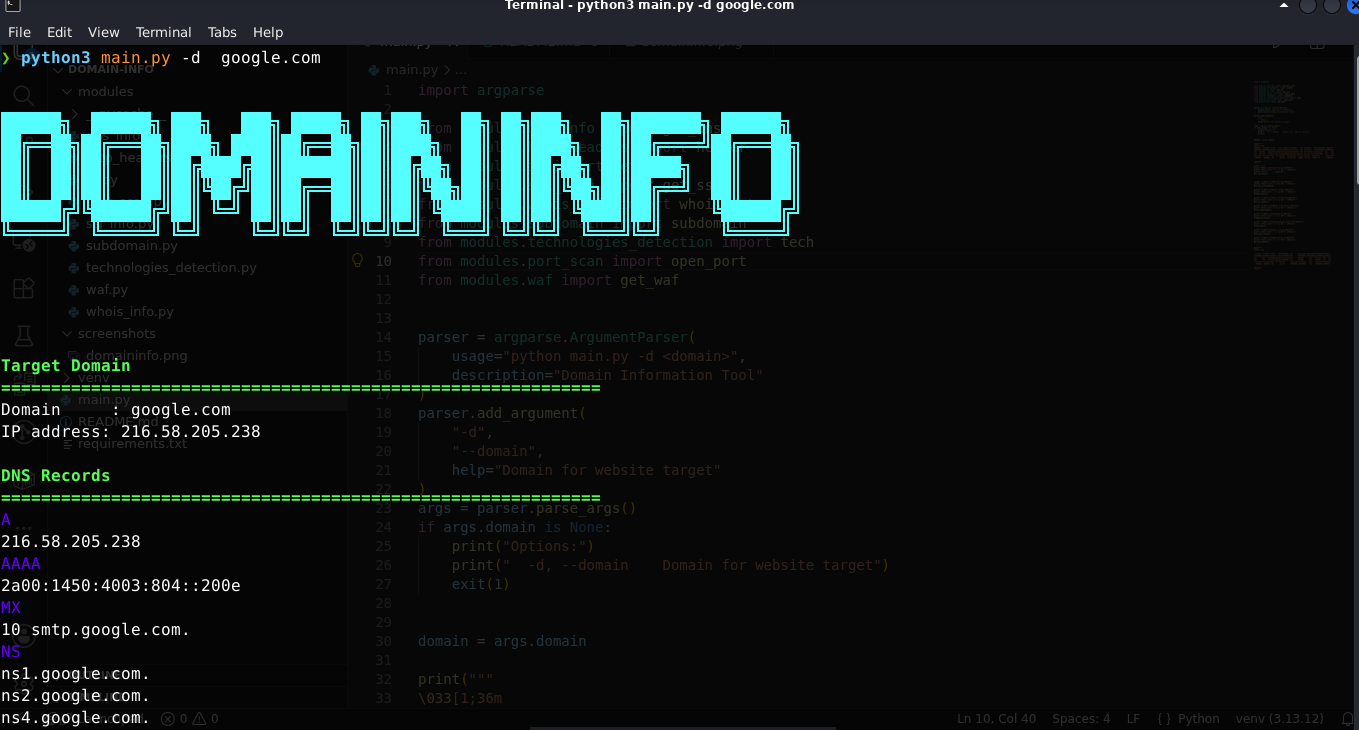
Task: Open subdomain.py in VS Code explorer
Action: (131, 246)
